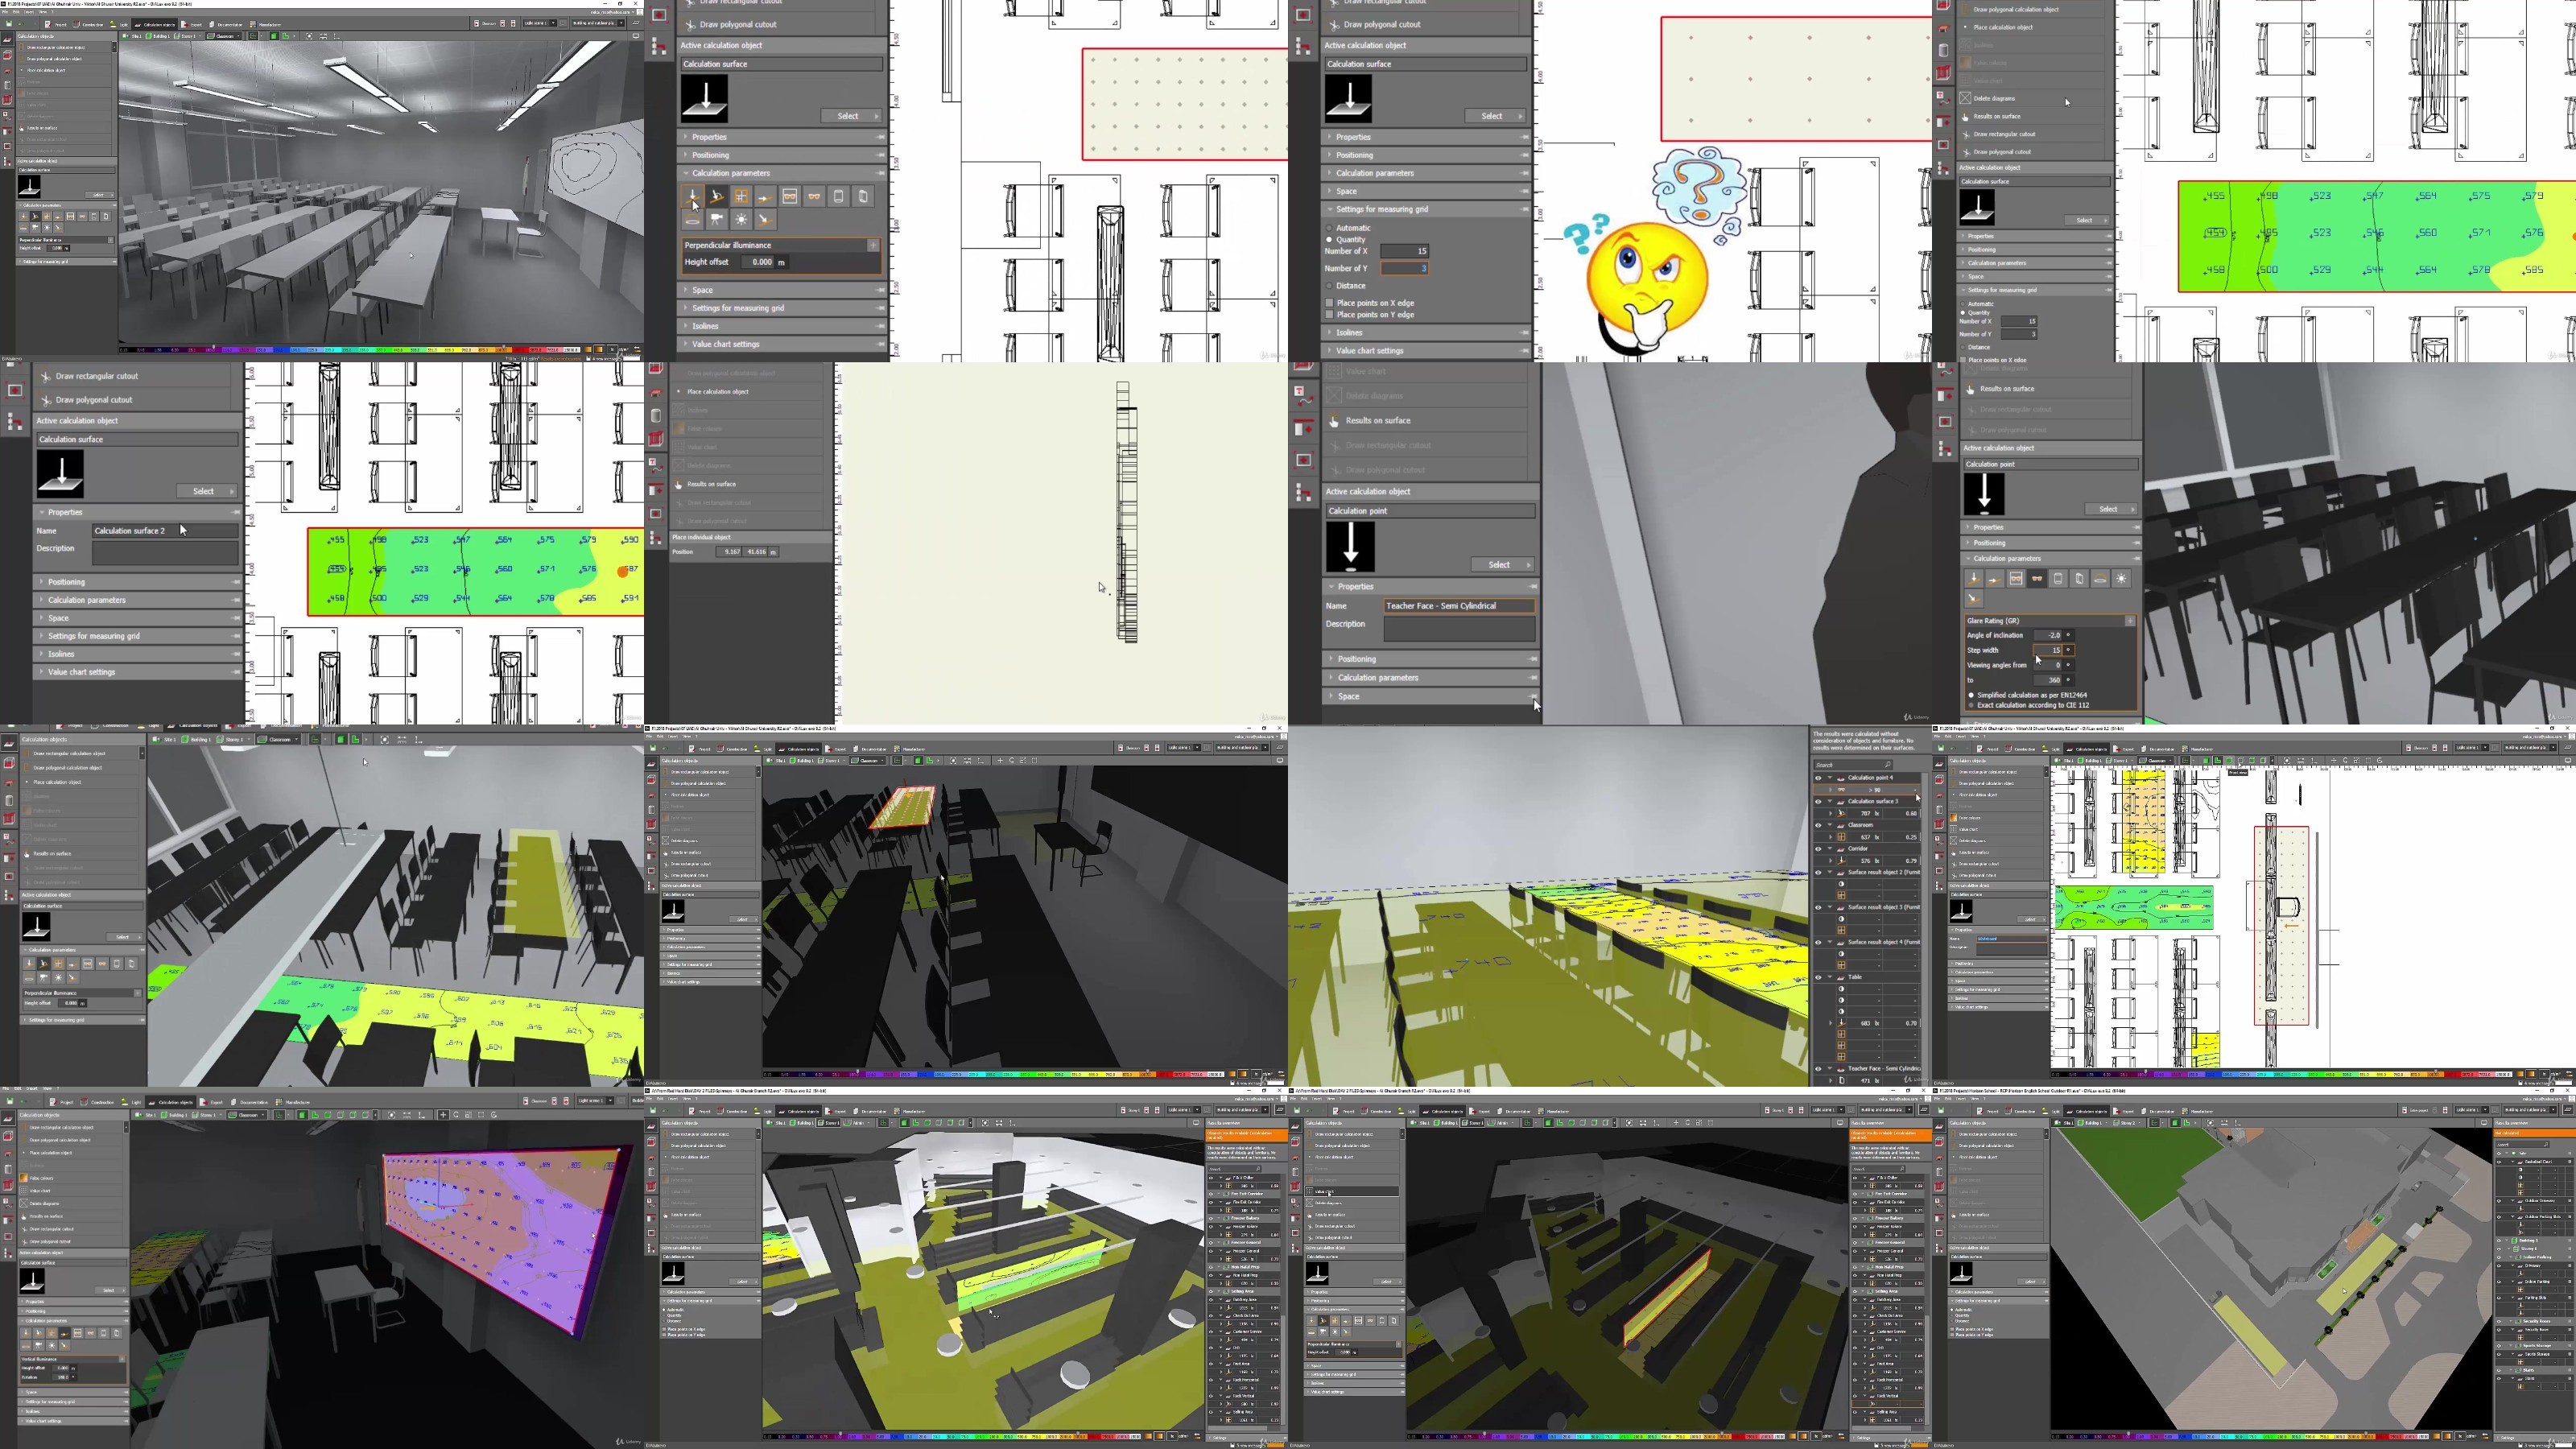Pick the half-cylinder icon in Glare Rating panel
Screen dimensions: 2576x1449
(2079, 579)
